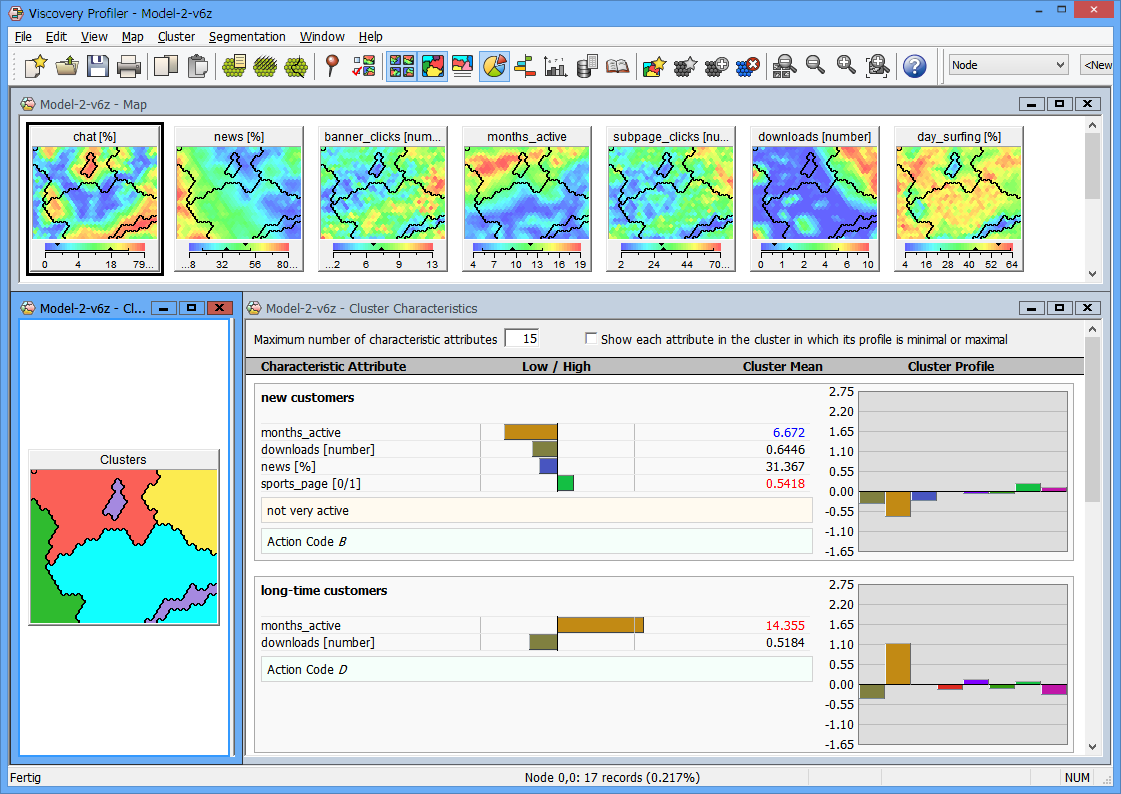Click the Print toolbar icon
This screenshot has height=794, width=1121.
coord(128,66)
